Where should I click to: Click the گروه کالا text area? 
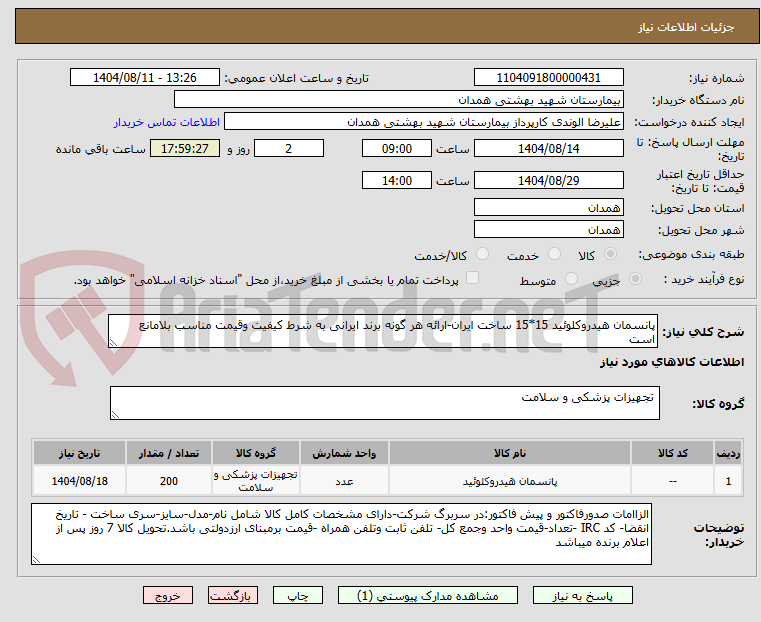[x=384, y=403]
